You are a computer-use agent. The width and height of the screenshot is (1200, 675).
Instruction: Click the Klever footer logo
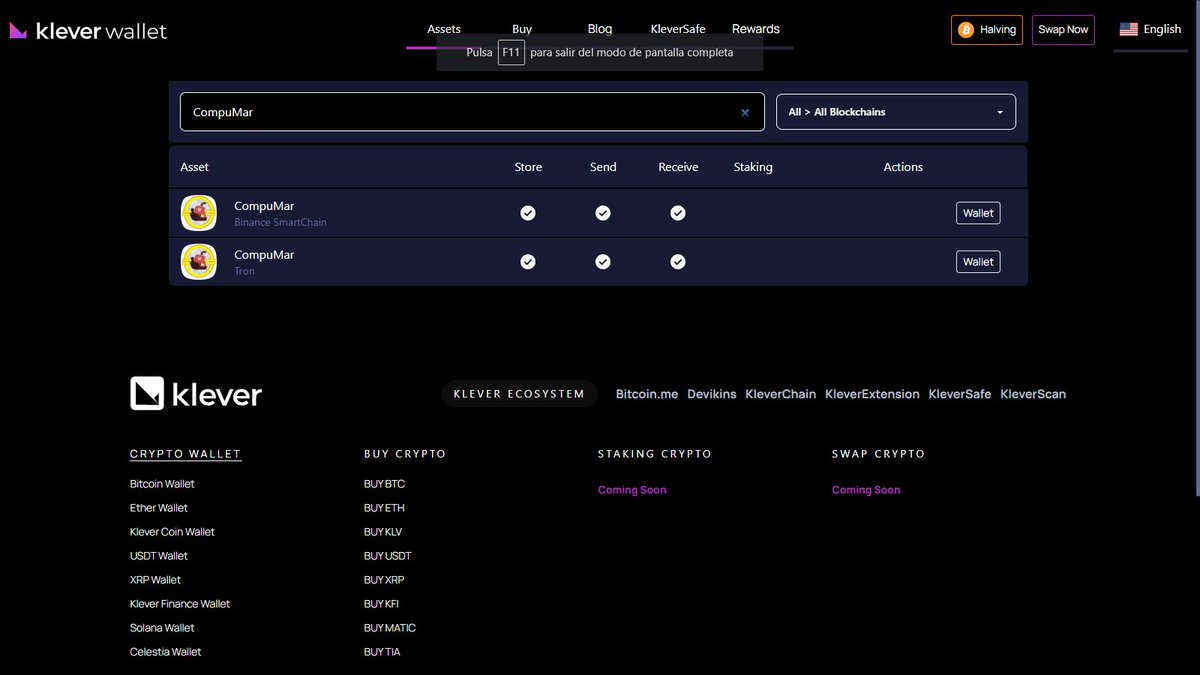(196, 394)
